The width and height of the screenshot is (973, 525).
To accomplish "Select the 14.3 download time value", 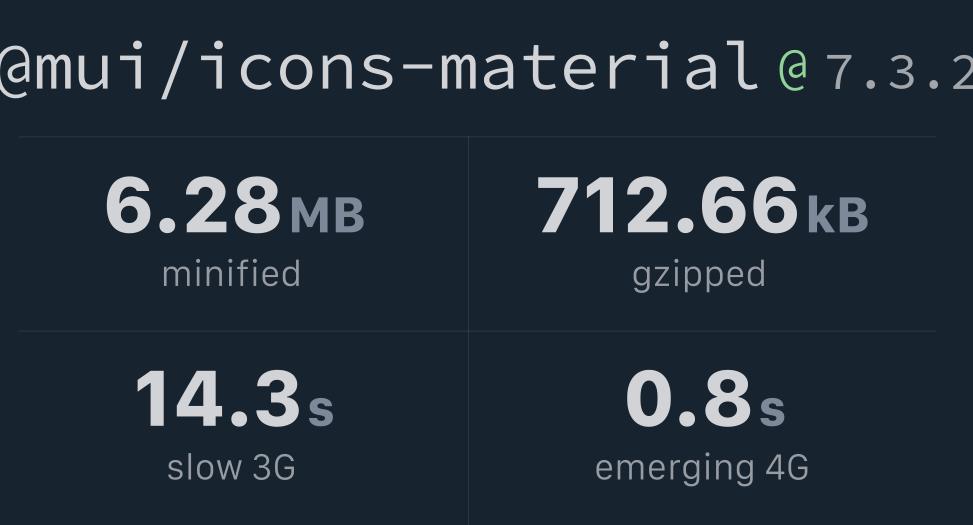I will [218, 399].
